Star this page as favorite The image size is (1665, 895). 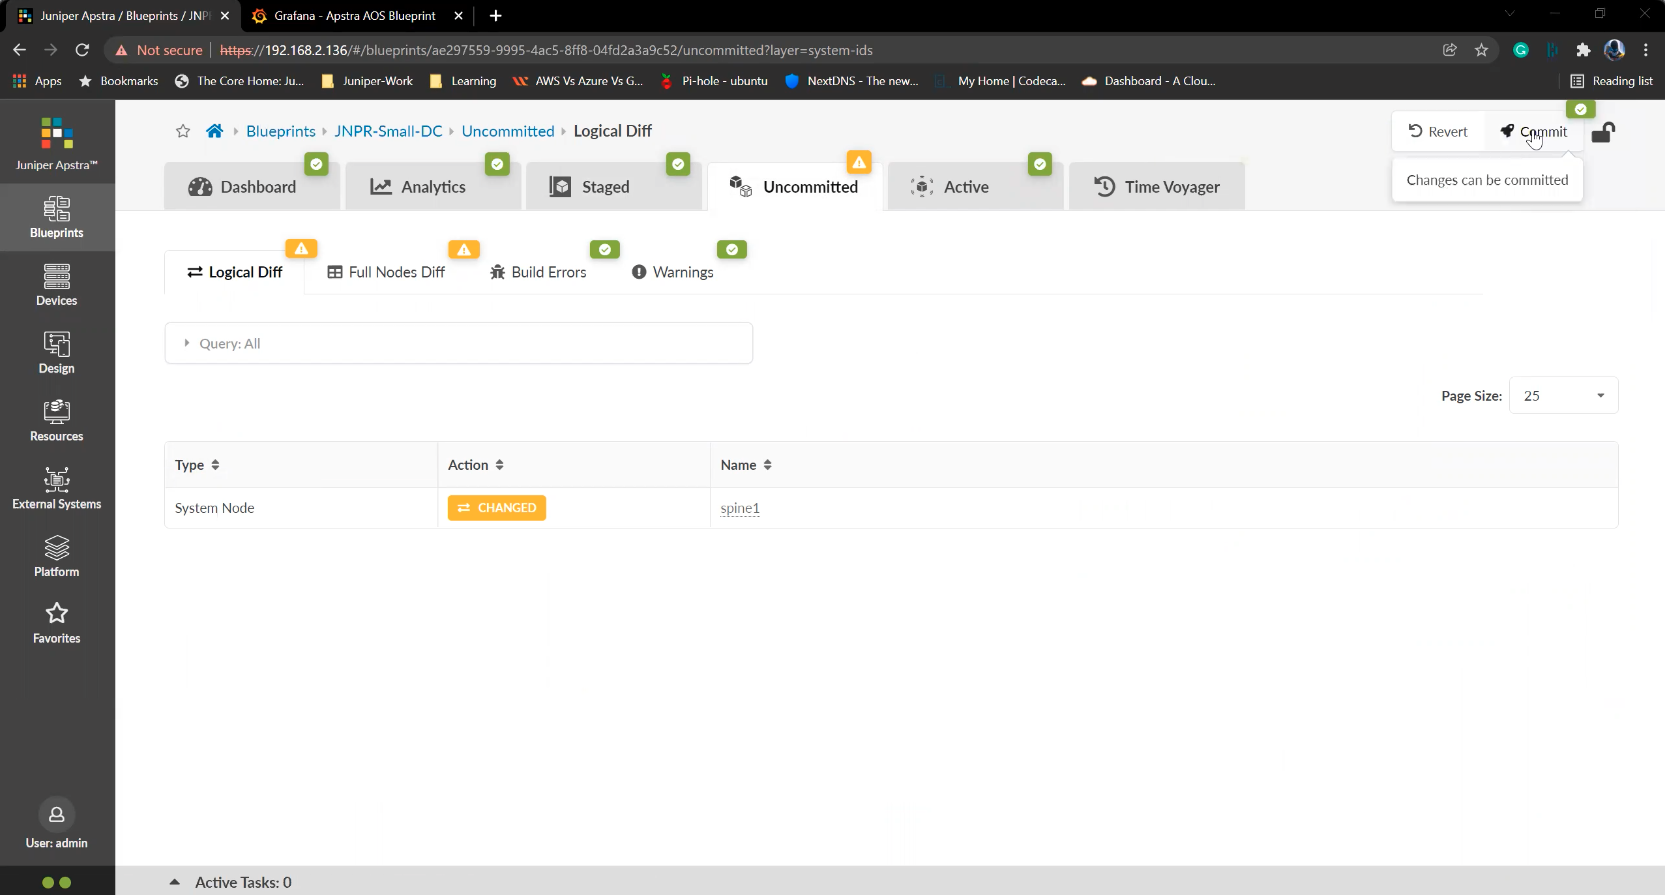[x=183, y=131]
